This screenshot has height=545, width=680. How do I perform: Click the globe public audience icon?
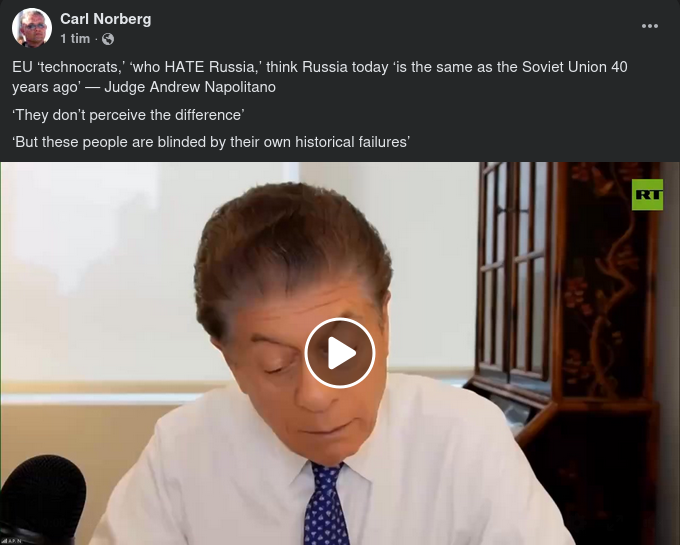coord(108,39)
